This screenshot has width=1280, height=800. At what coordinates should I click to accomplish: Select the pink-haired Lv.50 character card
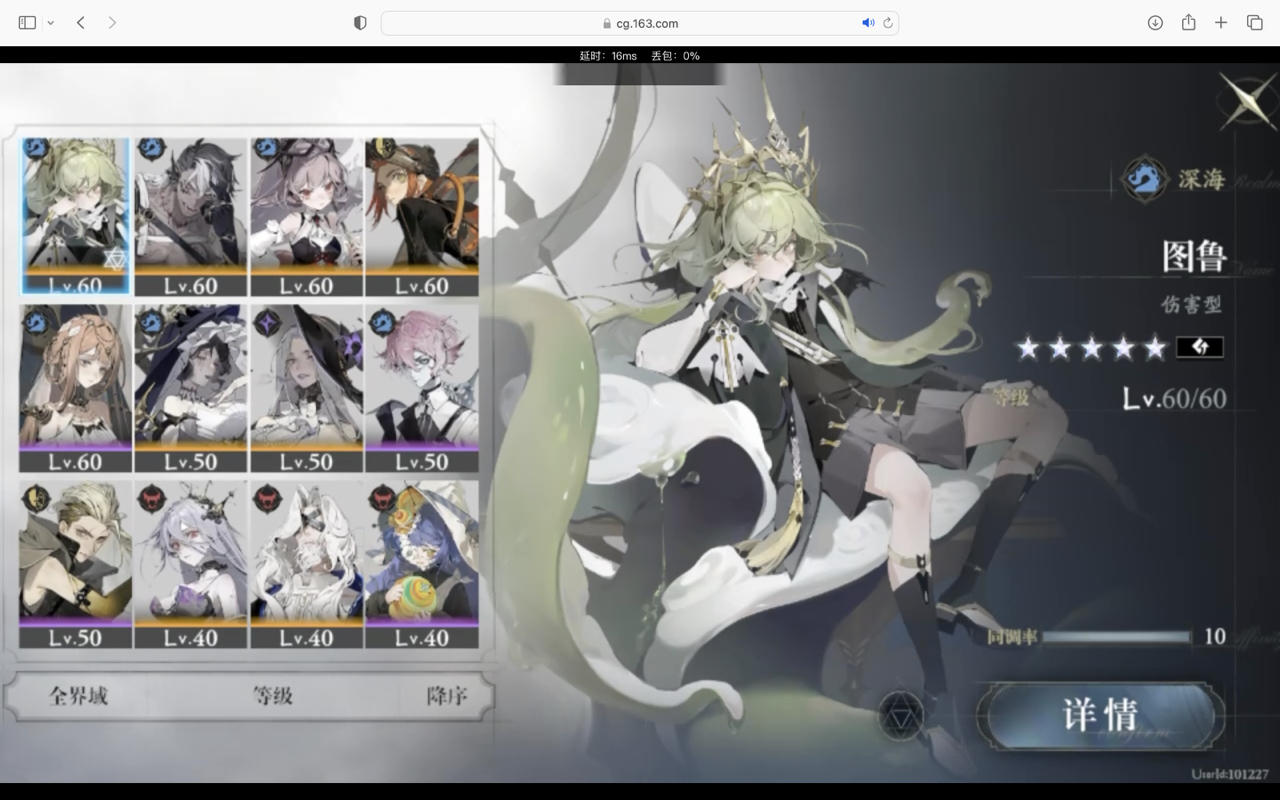pos(421,389)
